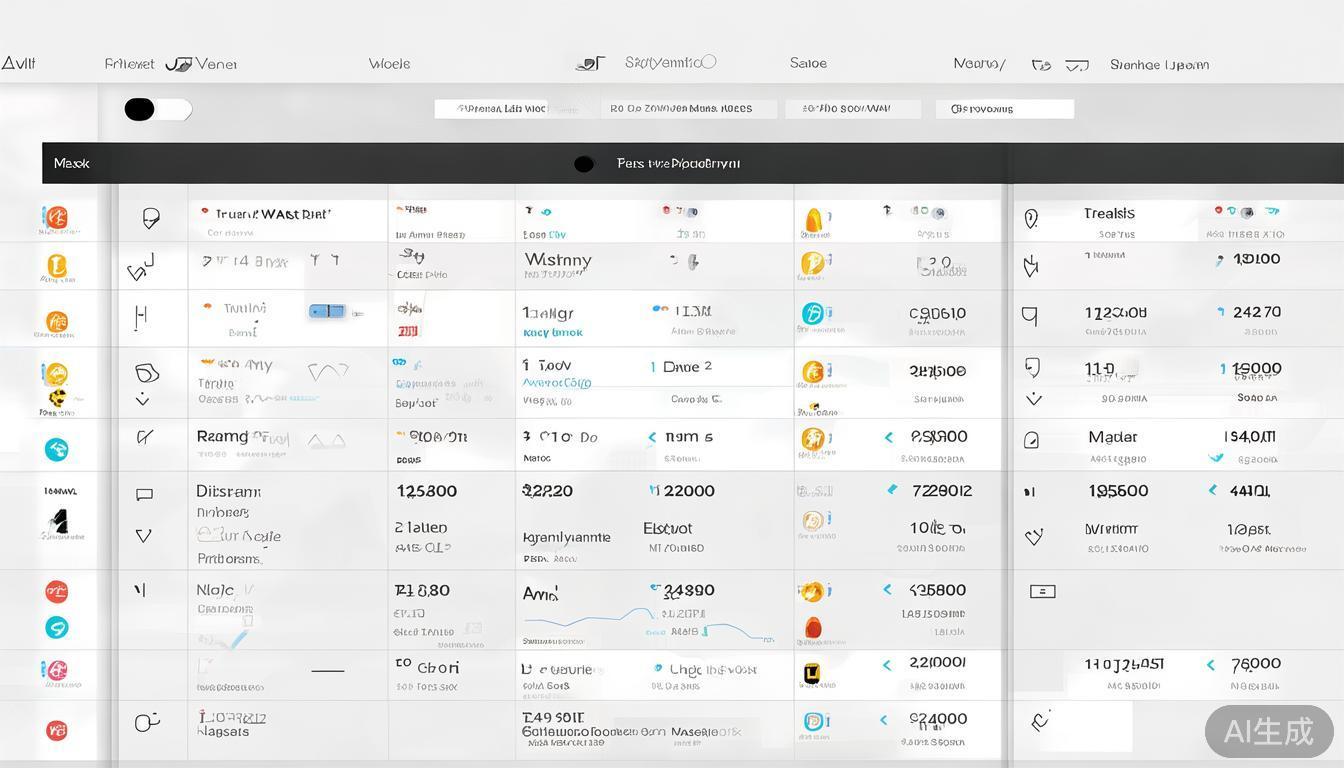Click the shield icon beside Truanr WAst Riat
The height and width of the screenshot is (768, 1344).
[151, 218]
